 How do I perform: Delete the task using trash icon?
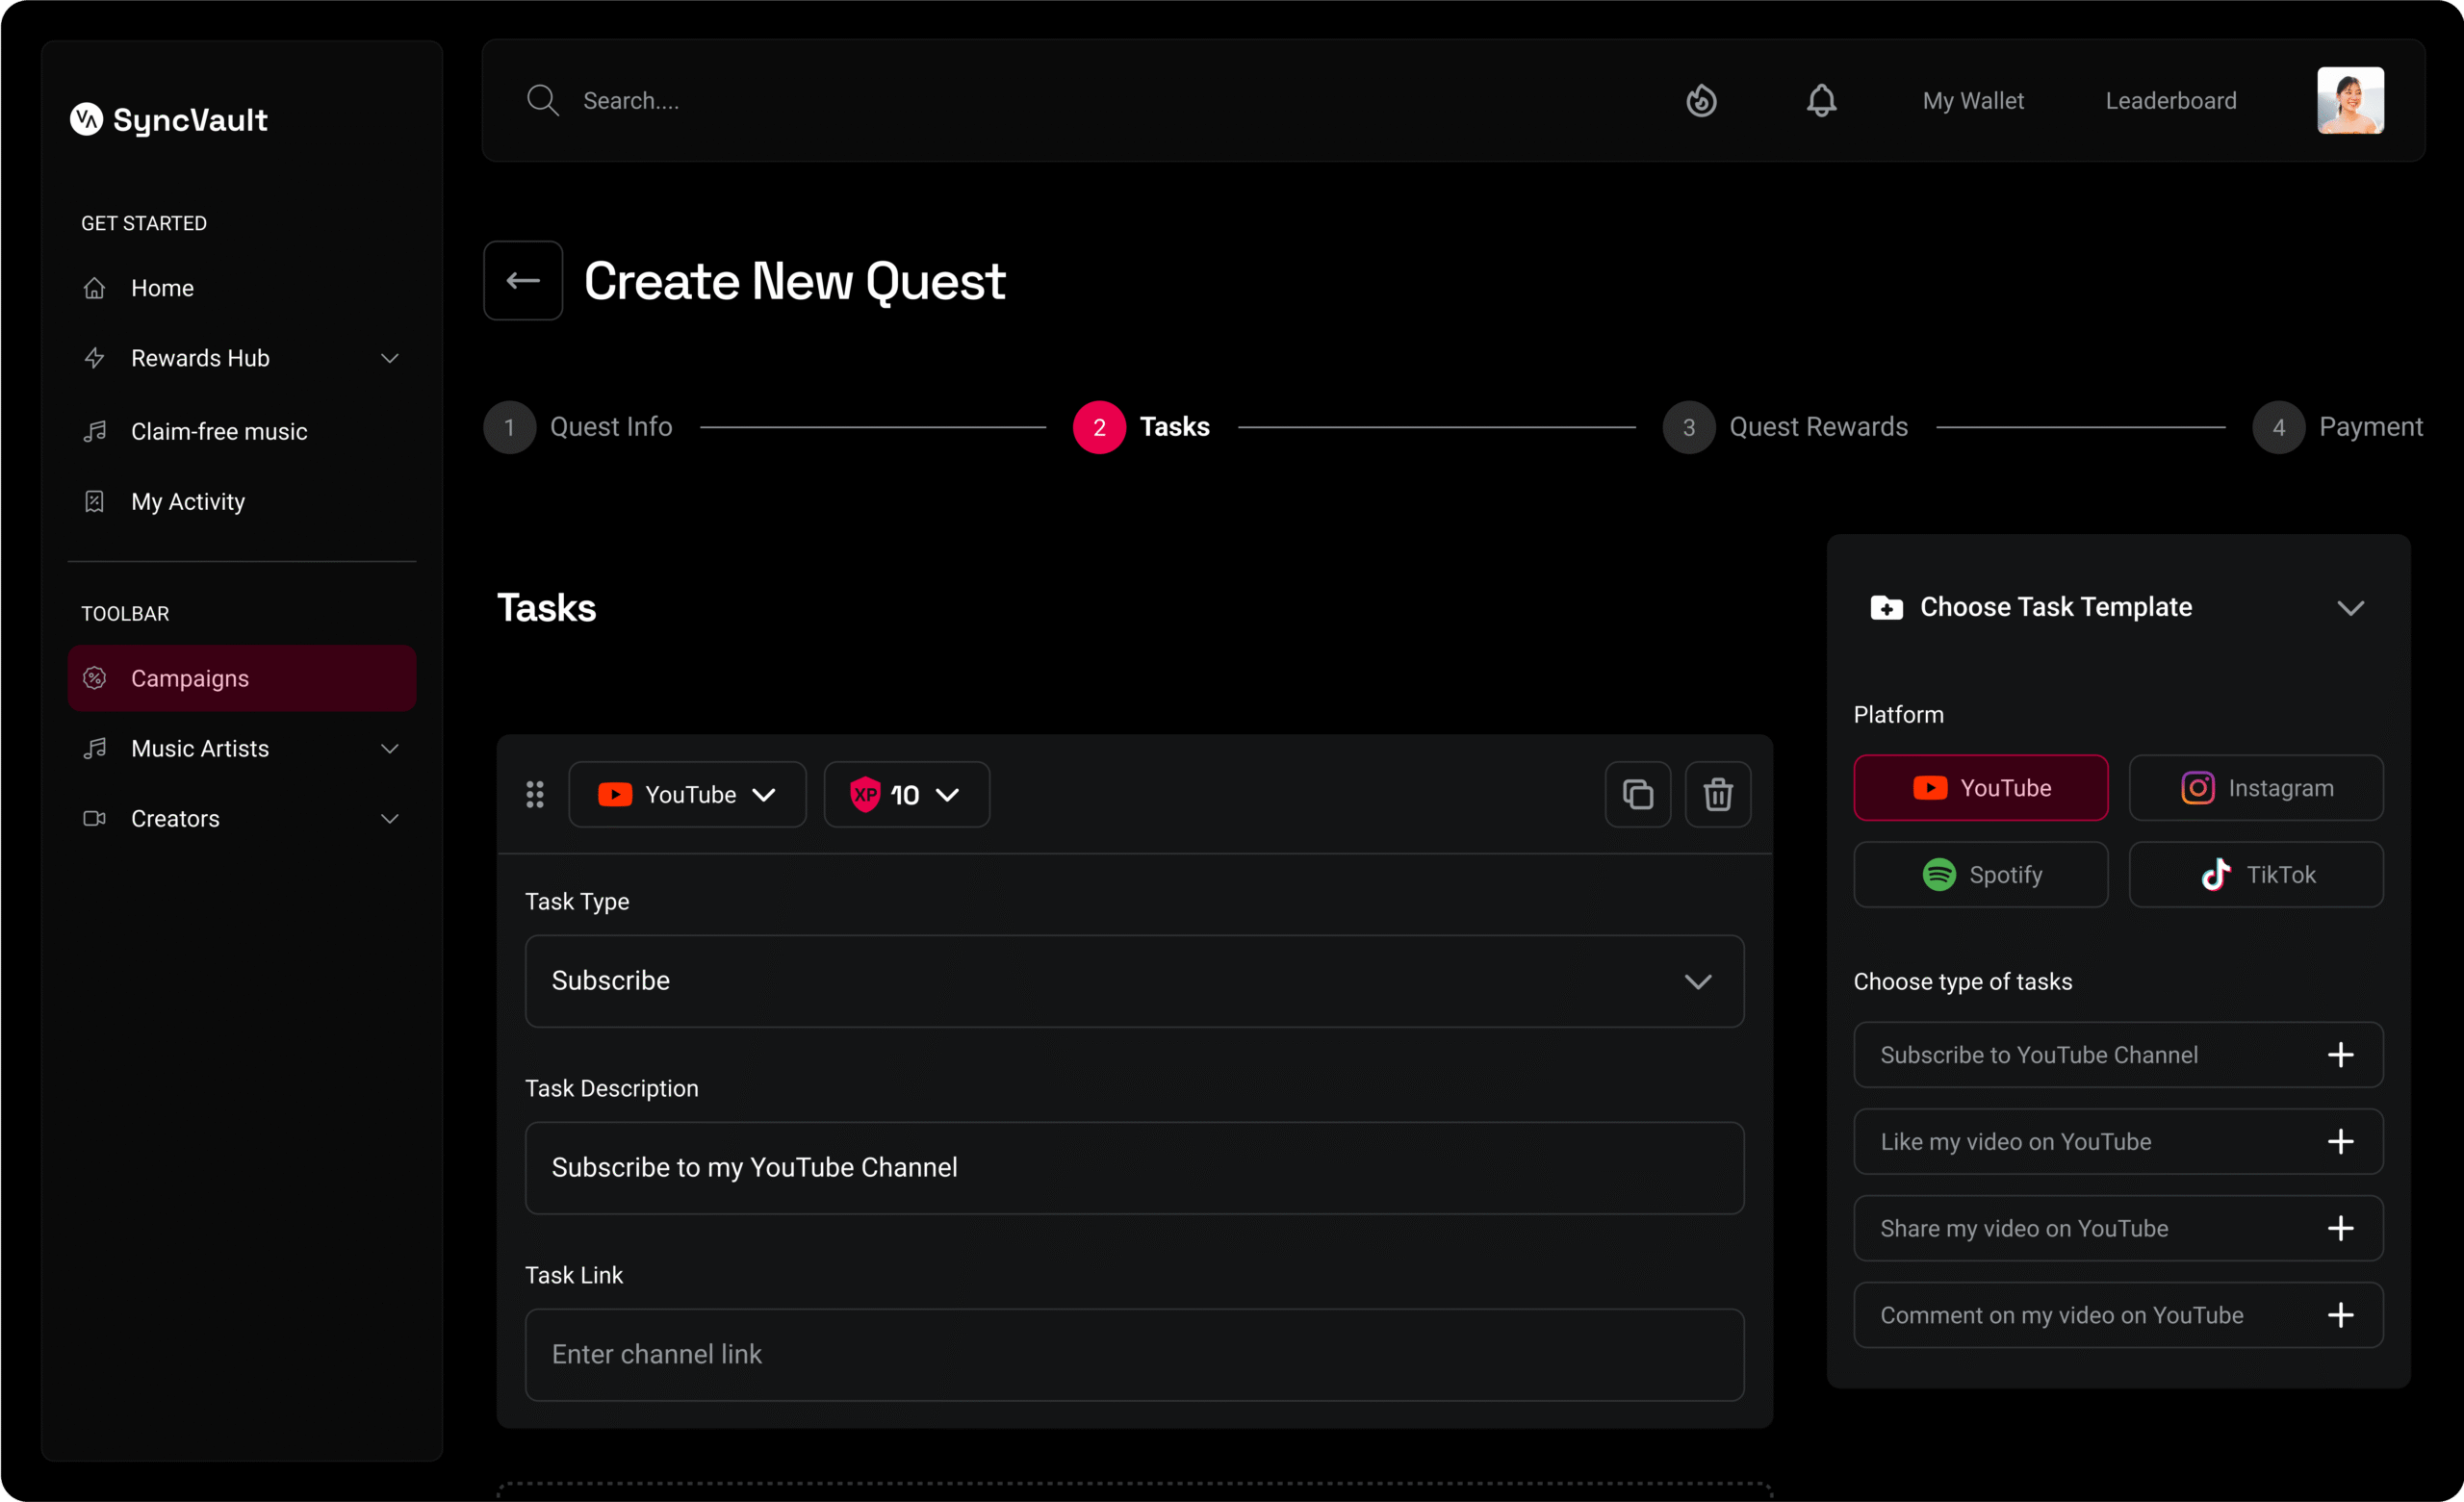pyautogui.click(x=1717, y=795)
